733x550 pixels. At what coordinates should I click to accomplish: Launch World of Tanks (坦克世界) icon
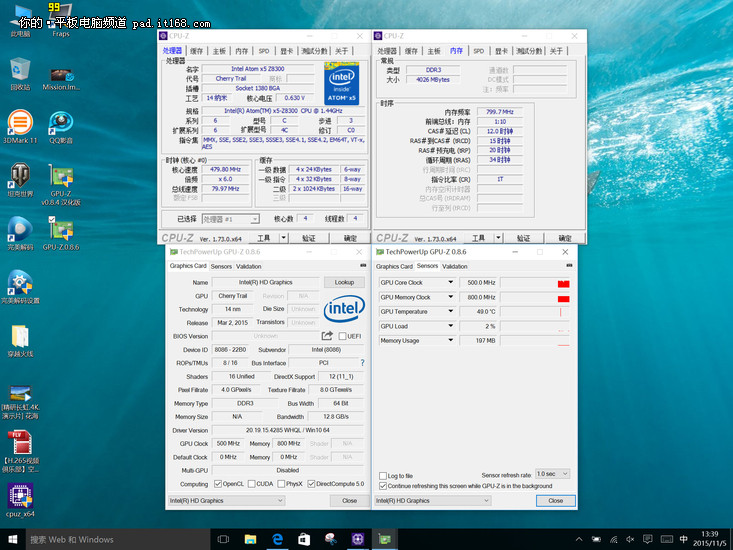coord(20,180)
